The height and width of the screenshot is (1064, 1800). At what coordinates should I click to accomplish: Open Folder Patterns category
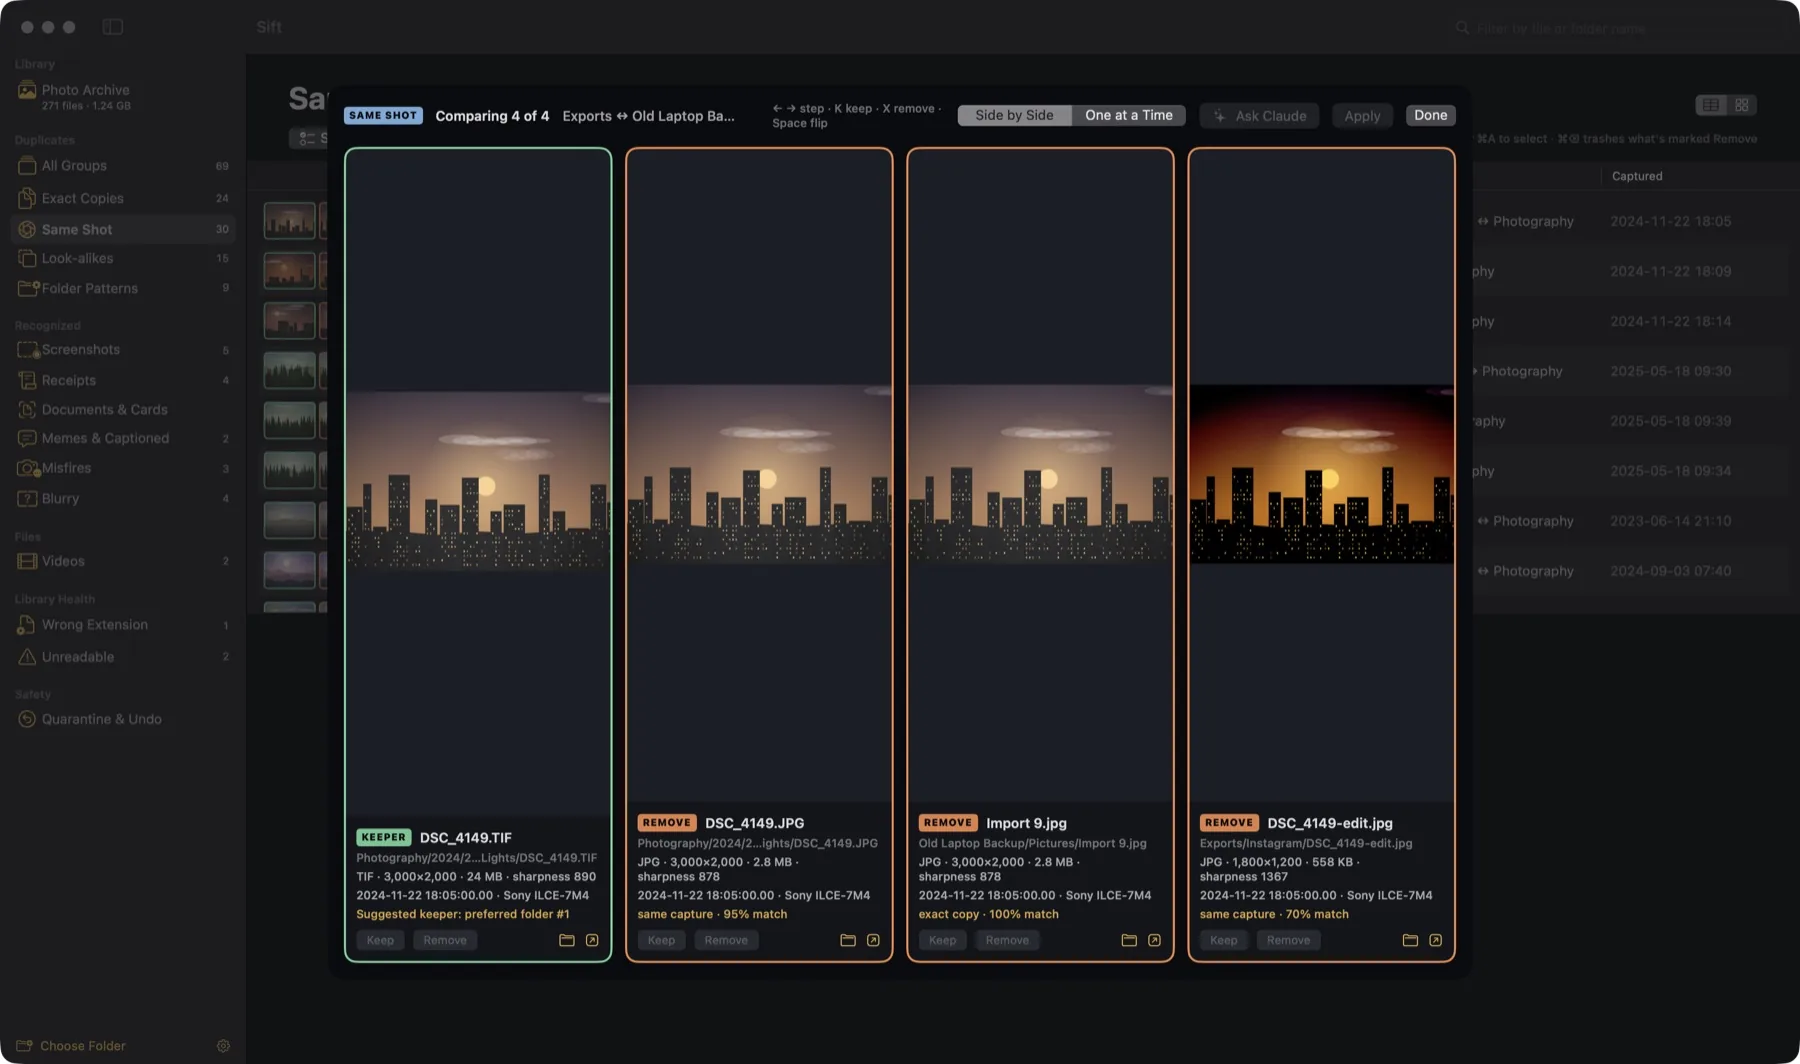(x=123, y=288)
